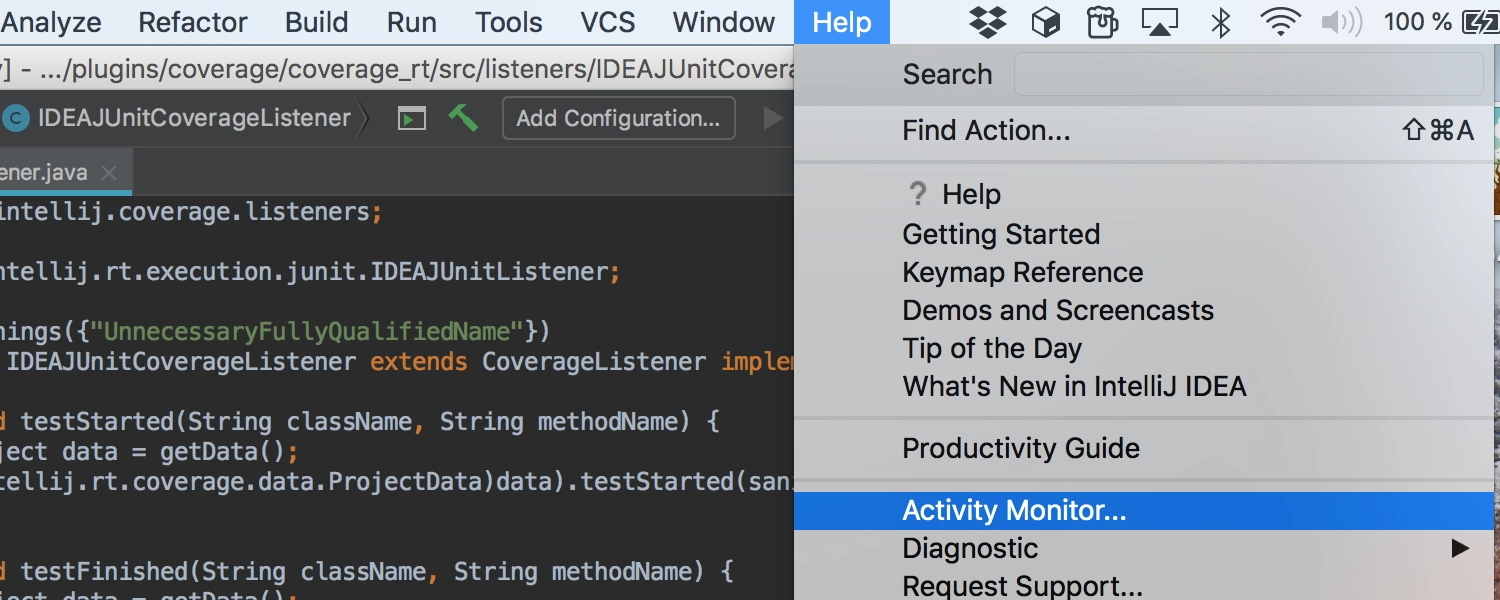Open the AirPlay display menu
Image resolution: width=1500 pixels, height=600 pixels.
coord(1160,22)
